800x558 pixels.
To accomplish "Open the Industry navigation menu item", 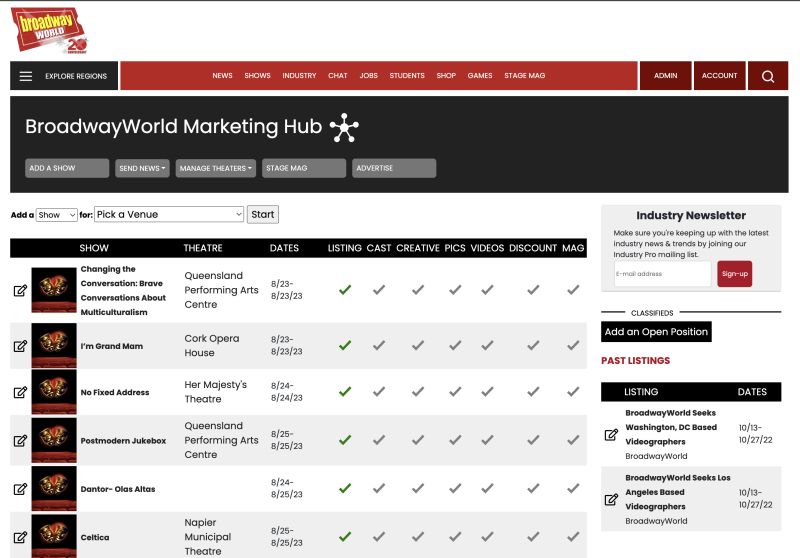I will point(299,76).
